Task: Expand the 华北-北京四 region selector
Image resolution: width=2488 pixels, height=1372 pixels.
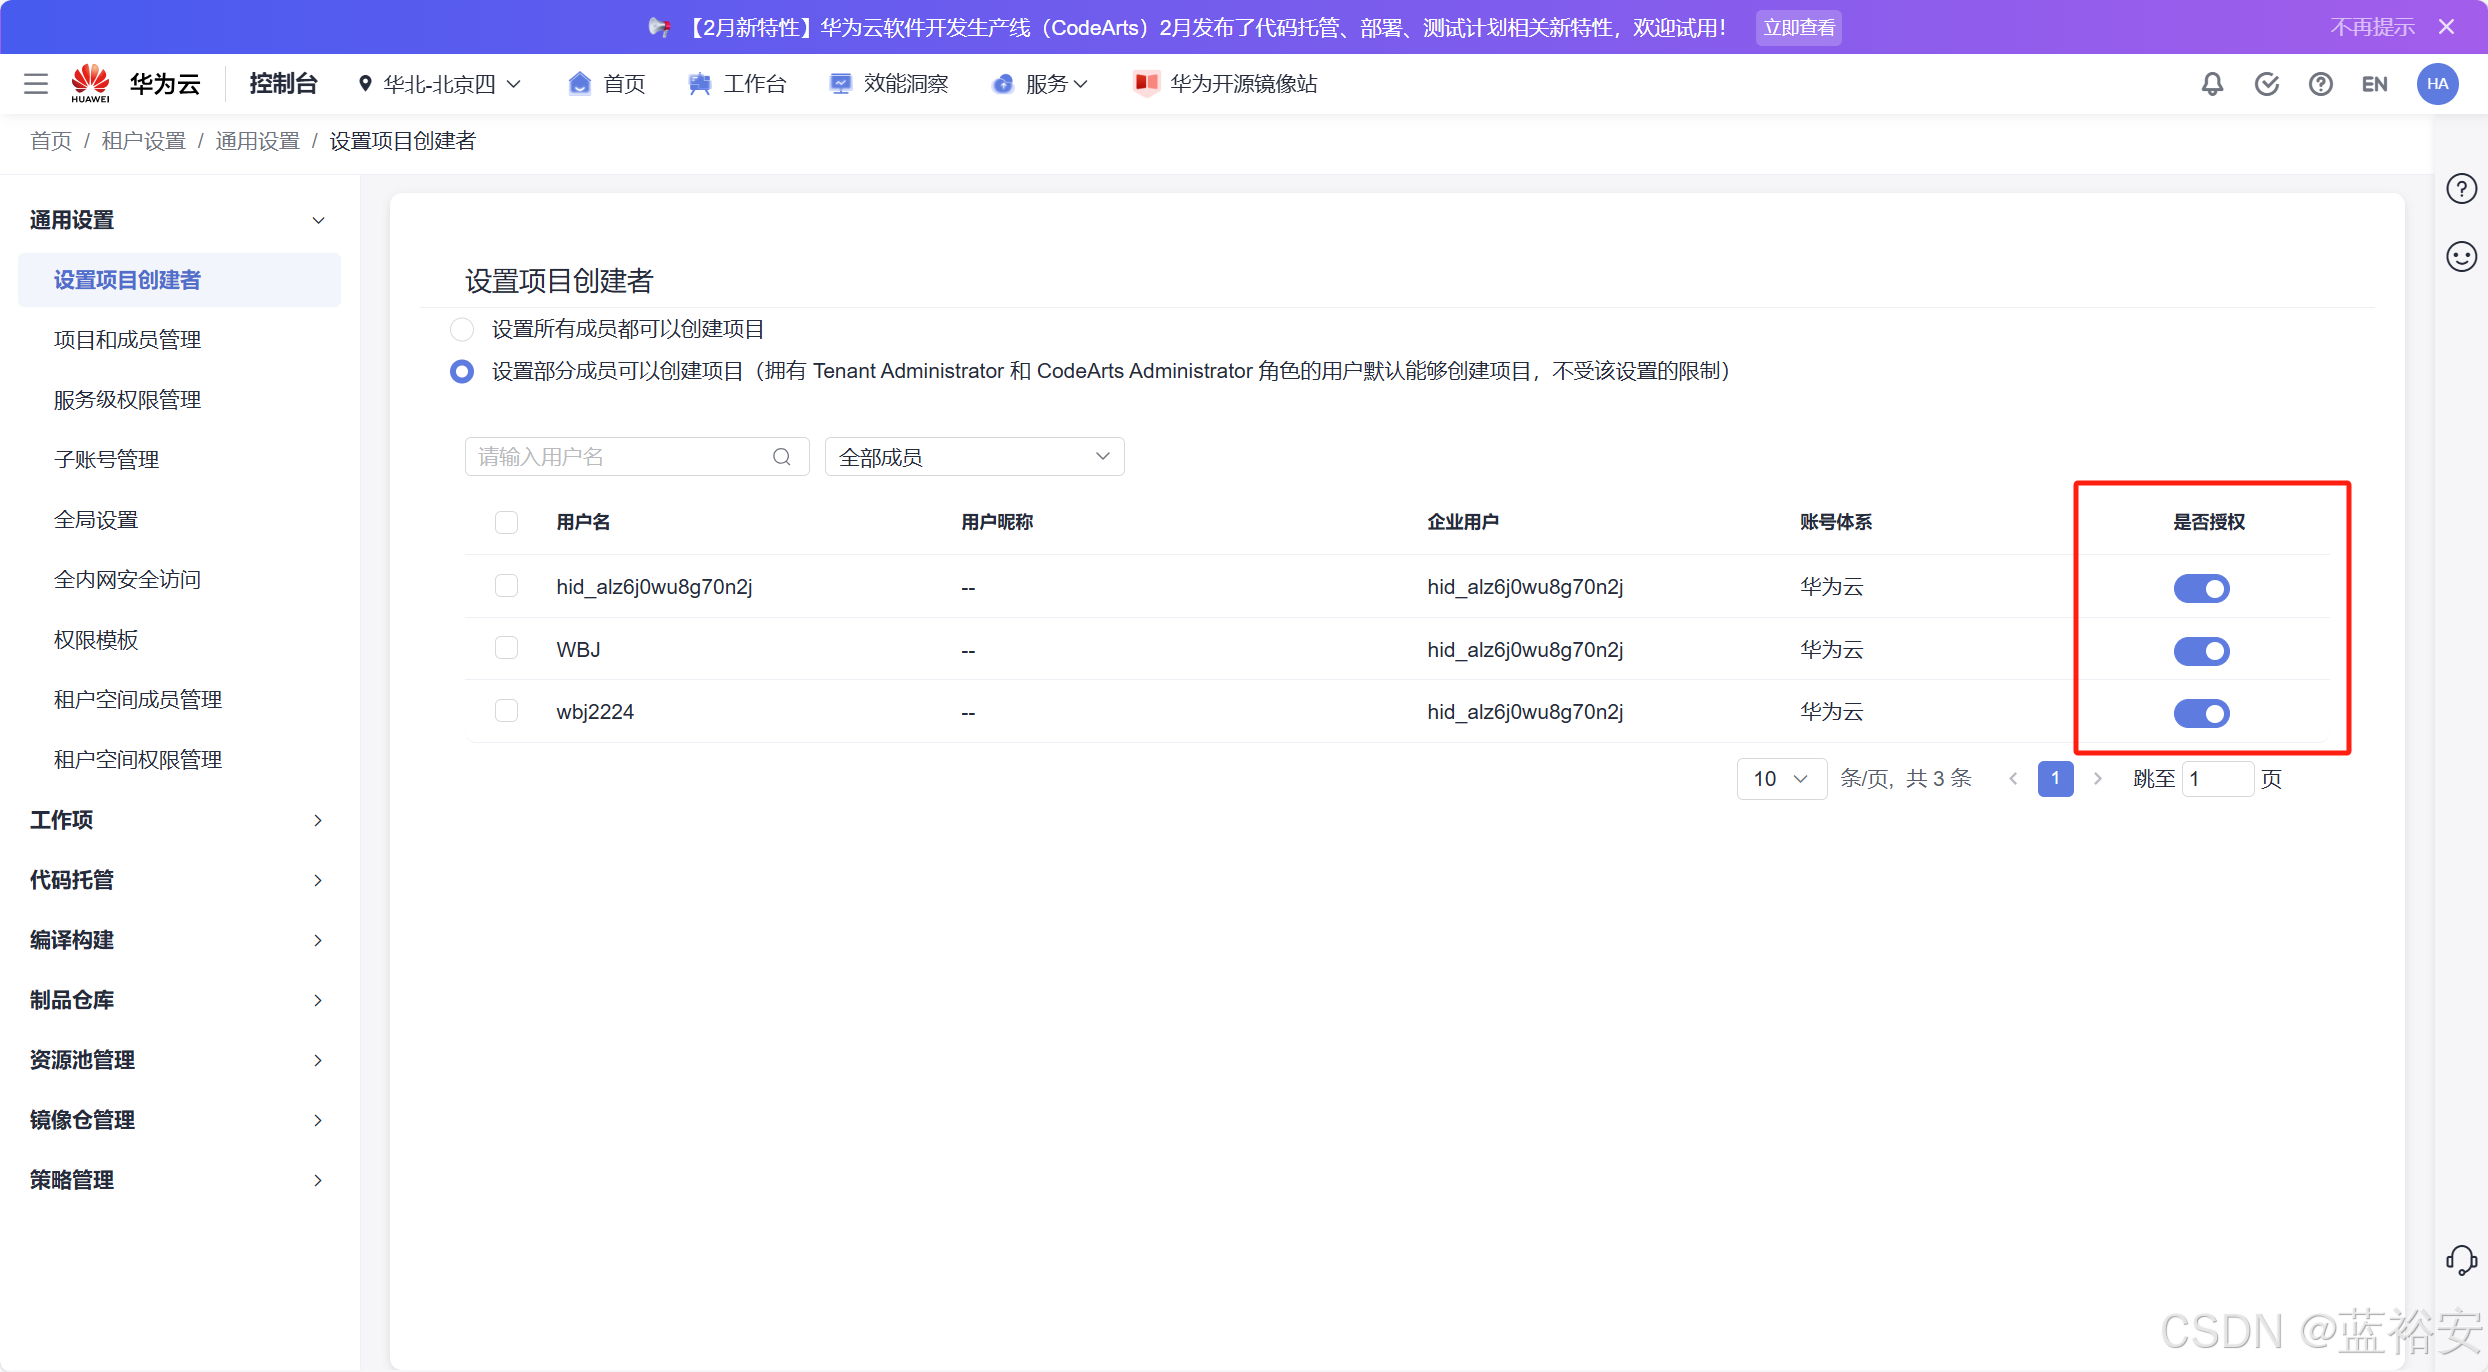Action: point(440,84)
